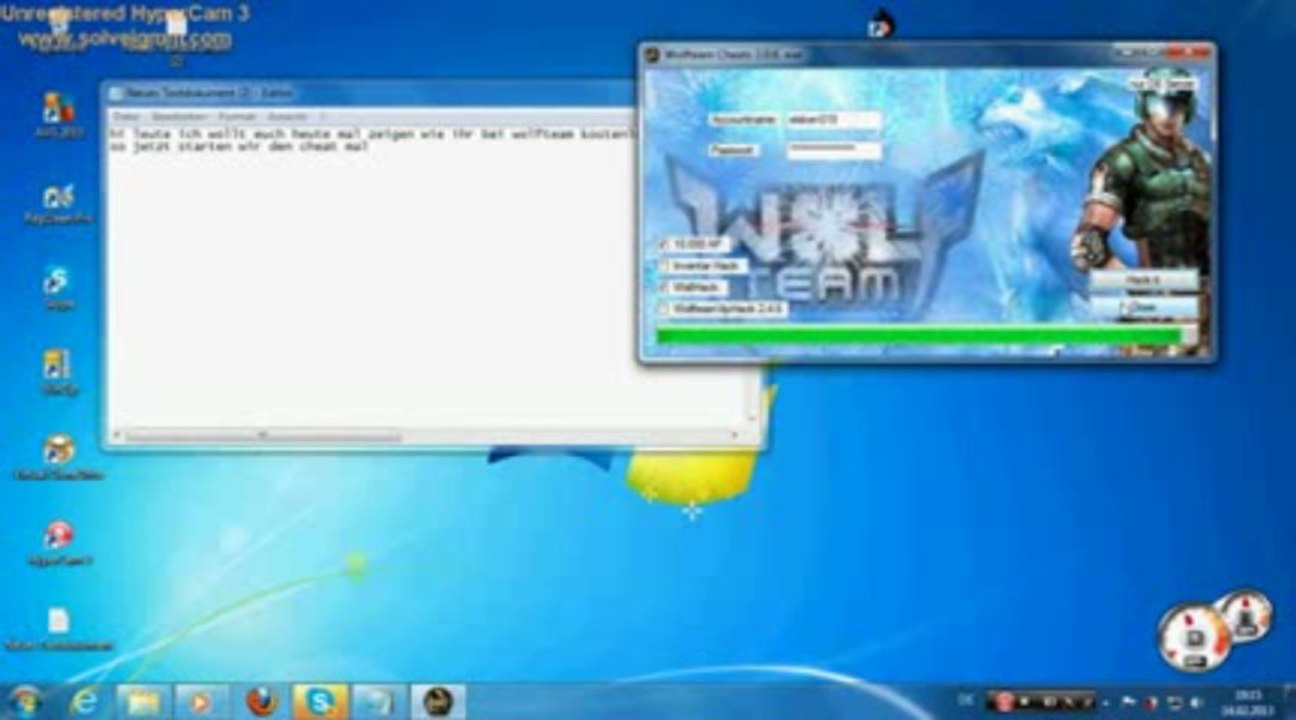This screenshot has height=720, width=1296.
Task: Click the Notepad horizontal scrollbar thumb
Action: [x=263, y=436]
